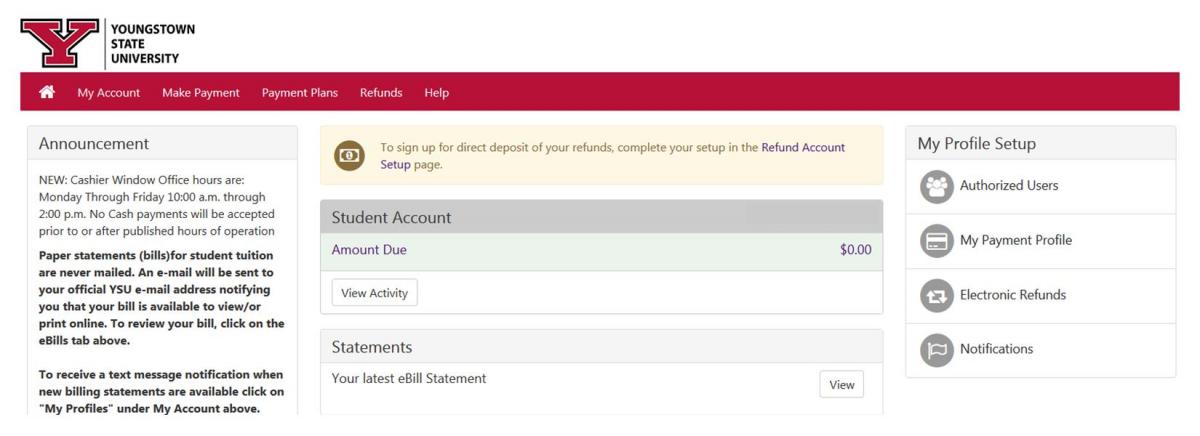Open the My Account menu

coord(108,93)
